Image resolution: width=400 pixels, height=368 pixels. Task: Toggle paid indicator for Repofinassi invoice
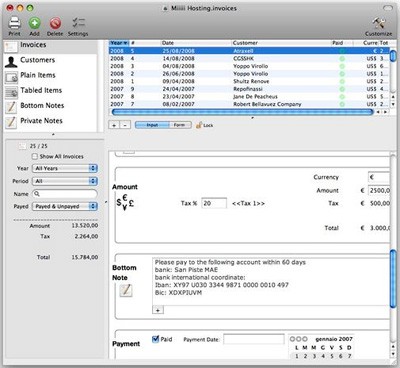(x=342, y=89)
